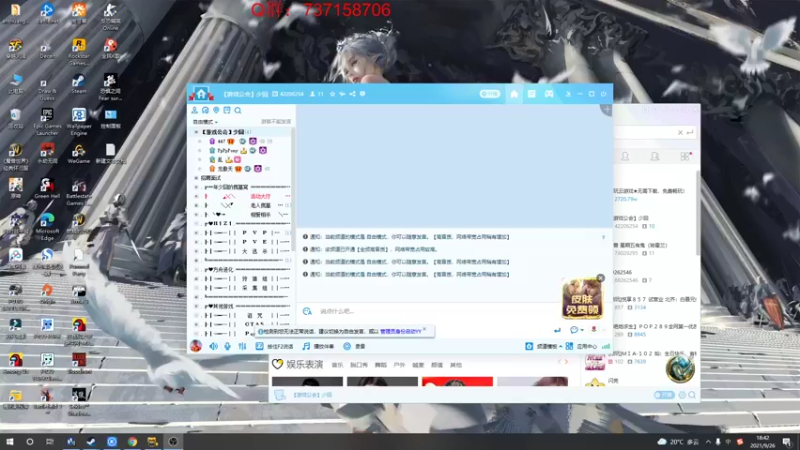The image size is (800, 450).
Task: Open the 采集组 sub-channel
Action: [254, 288]
